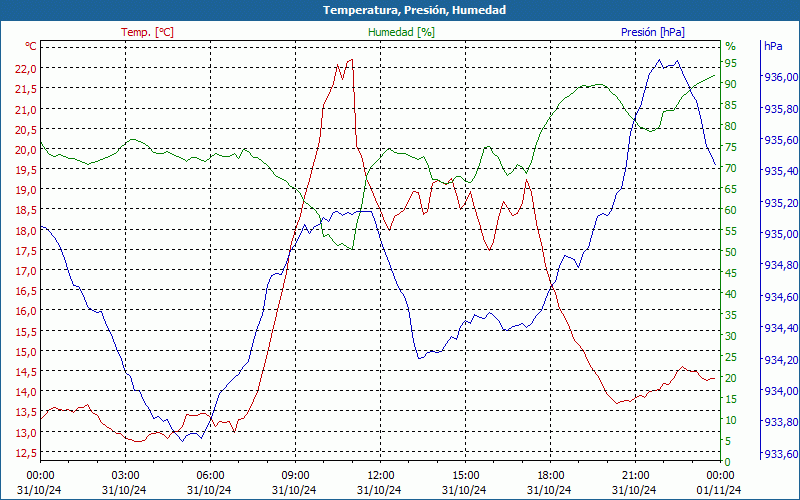The height and width of the screenshot is (500, 800).
Task: Click the "22,0" temperature axis value
Action: pos(25,69)
